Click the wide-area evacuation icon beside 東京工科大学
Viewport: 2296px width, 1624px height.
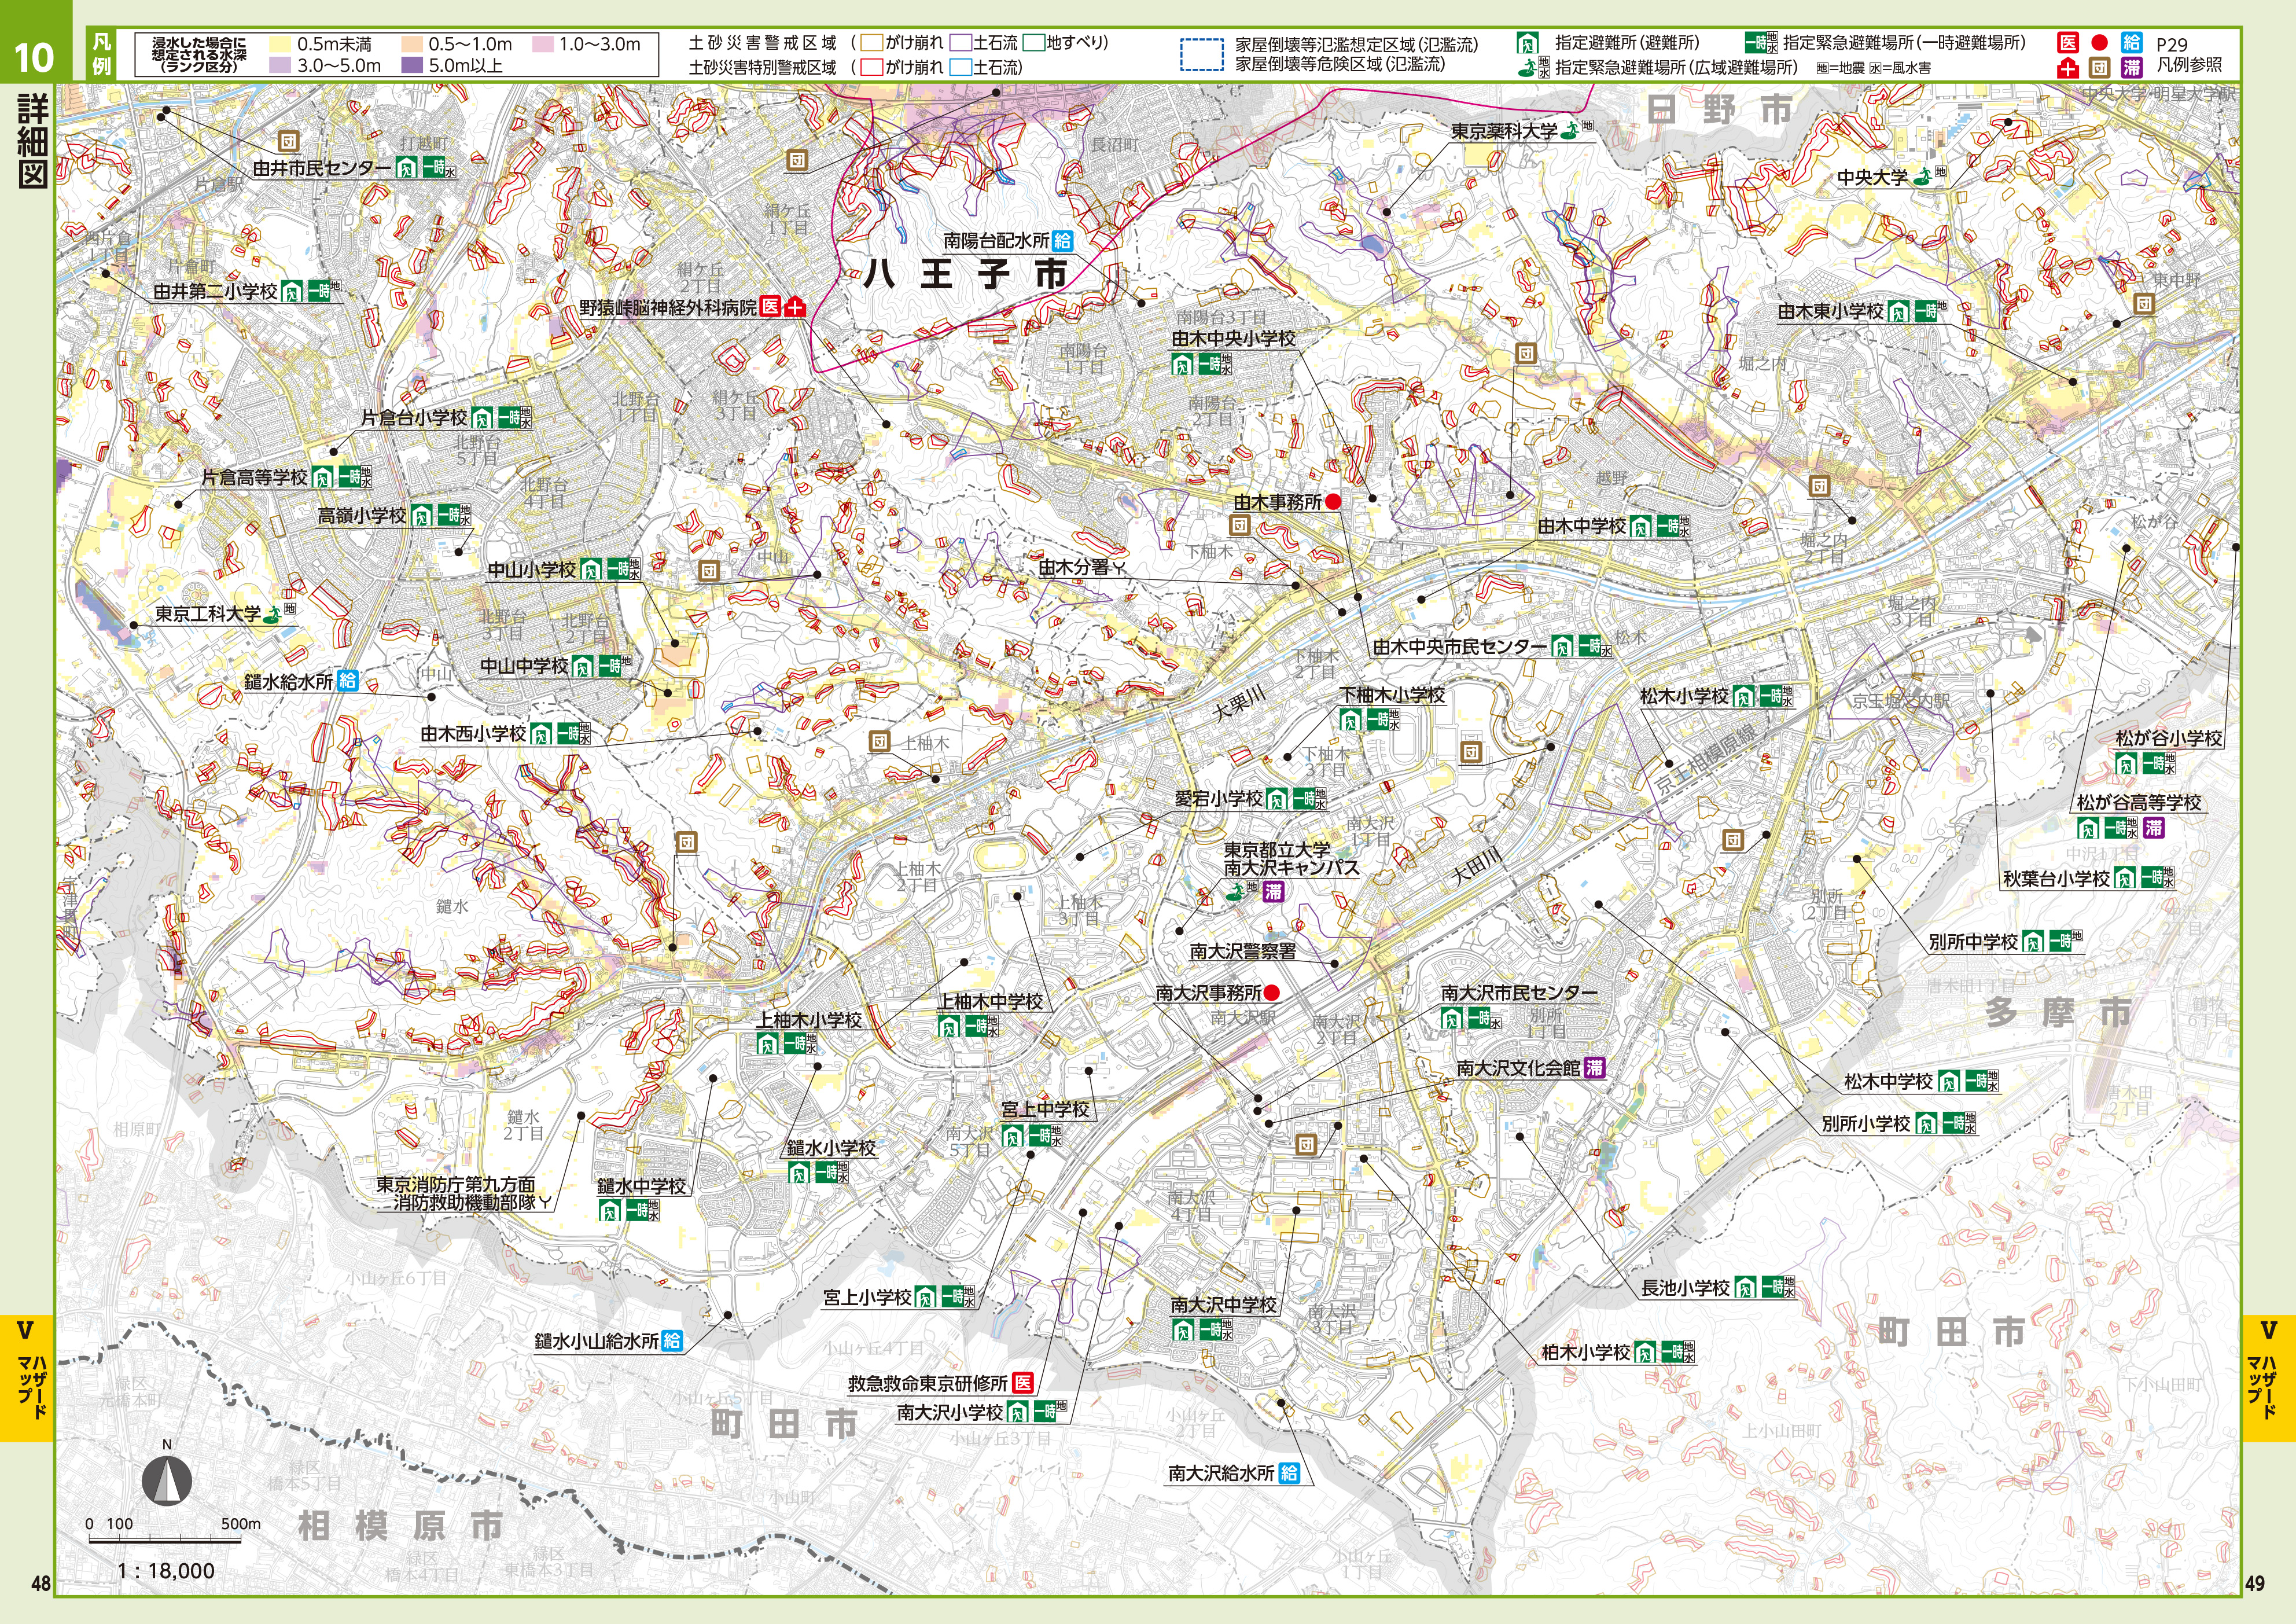pyautogui.click(x=272, y=613)
